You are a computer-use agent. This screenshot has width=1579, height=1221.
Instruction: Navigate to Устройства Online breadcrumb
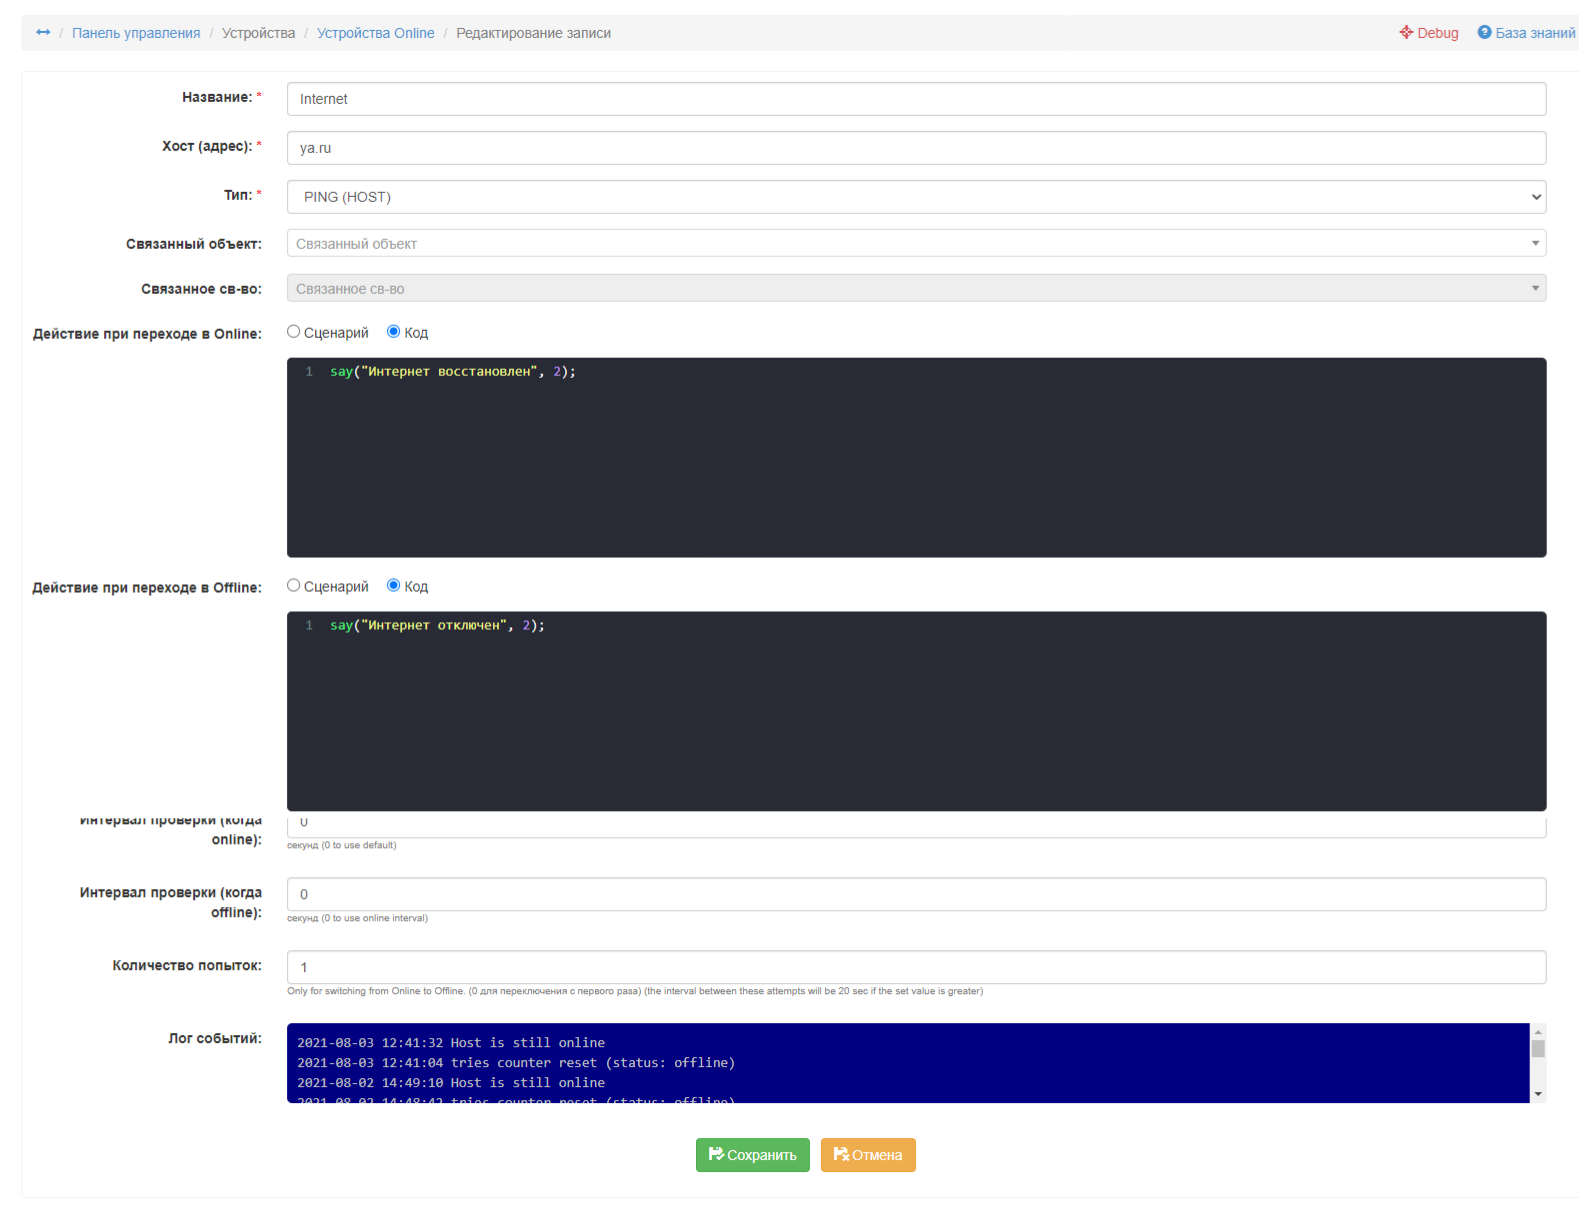375,33
